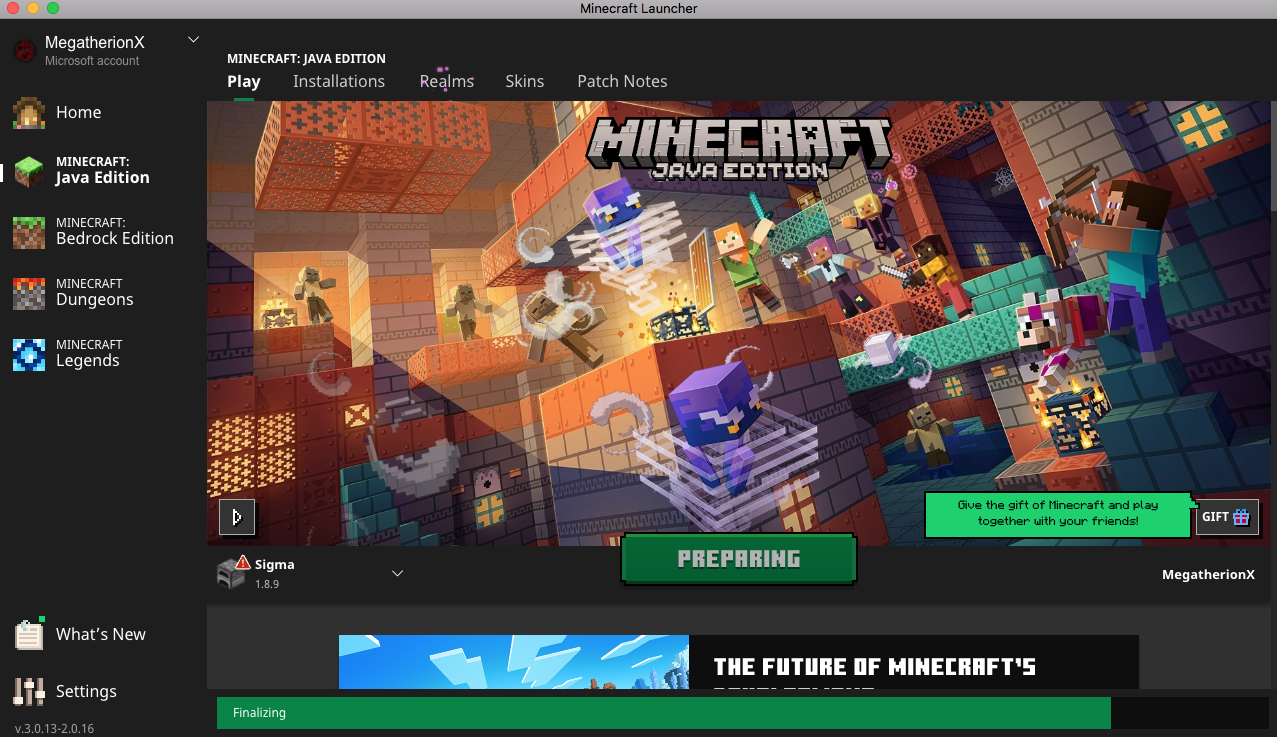This screenshot has width=1277, height=737.
Task: Click the green Preparing button
Action: tap(739, 559)
